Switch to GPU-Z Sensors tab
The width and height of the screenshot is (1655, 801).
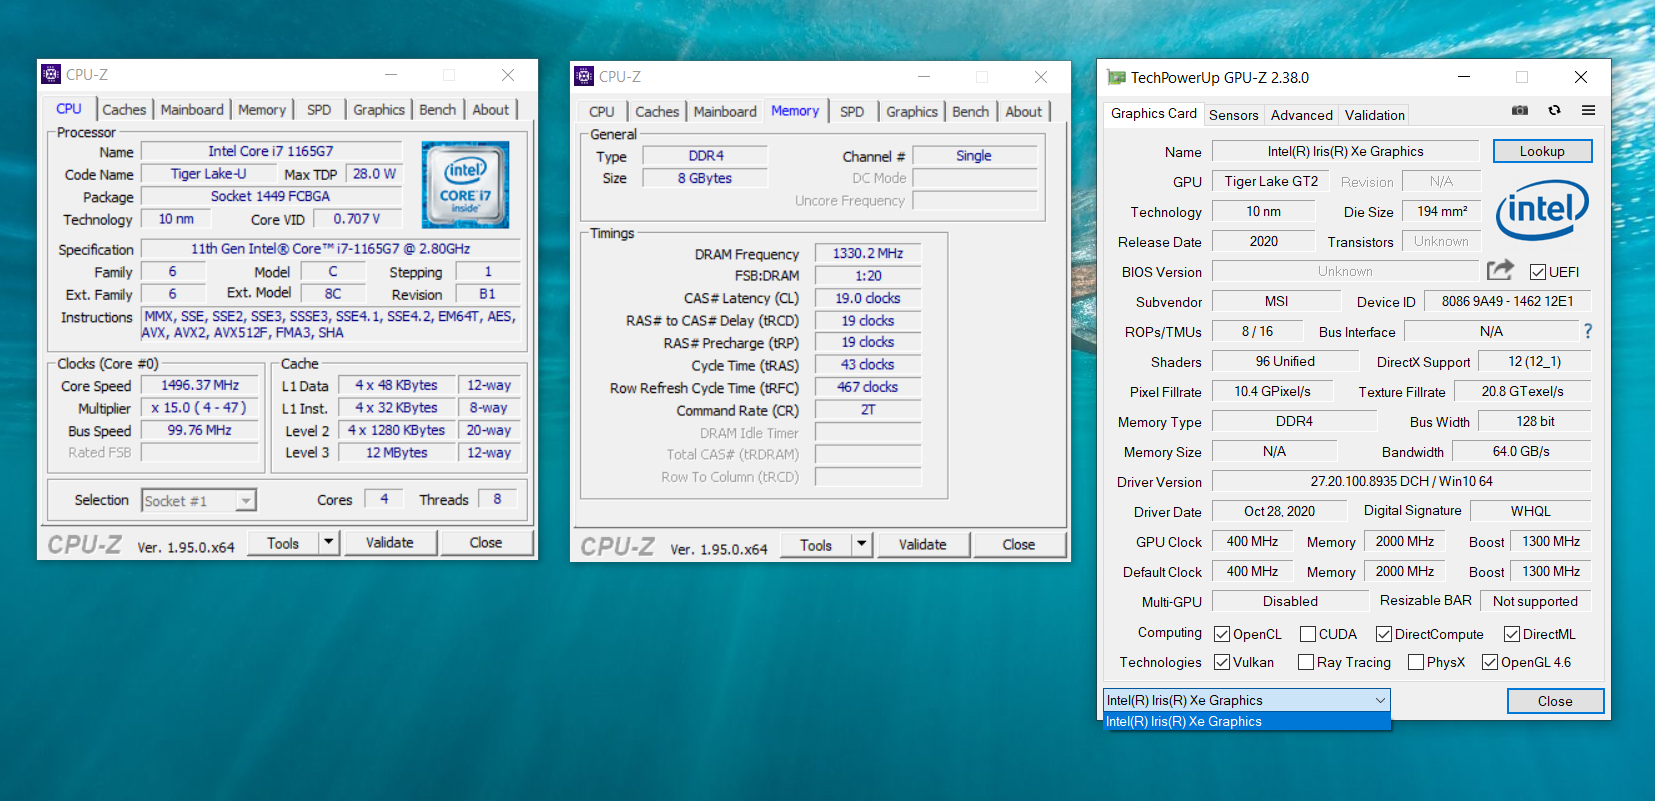click(1234, 115)
